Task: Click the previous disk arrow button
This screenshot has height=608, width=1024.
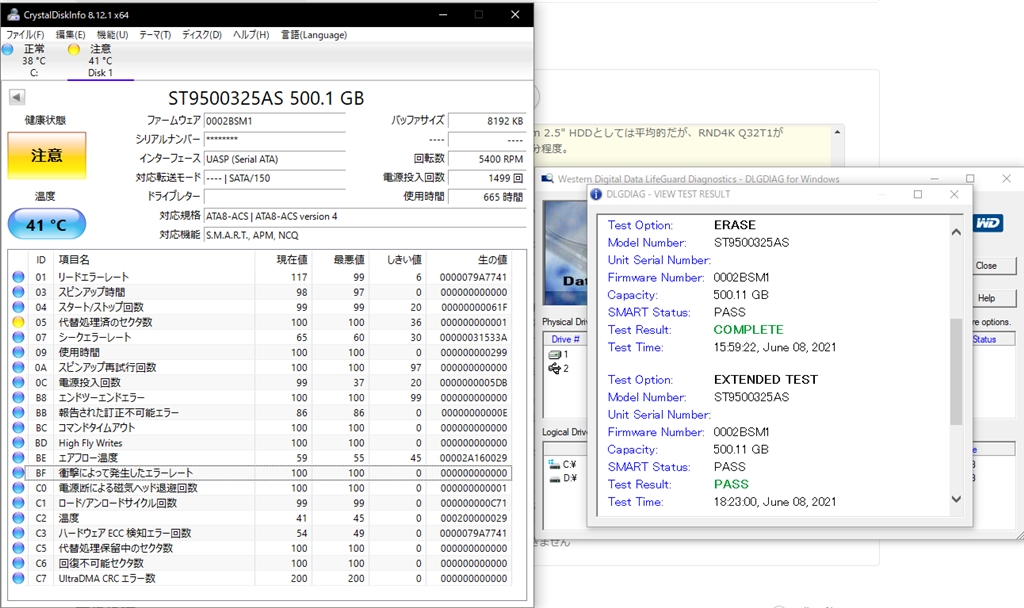Action: click(x=17, y=97)
